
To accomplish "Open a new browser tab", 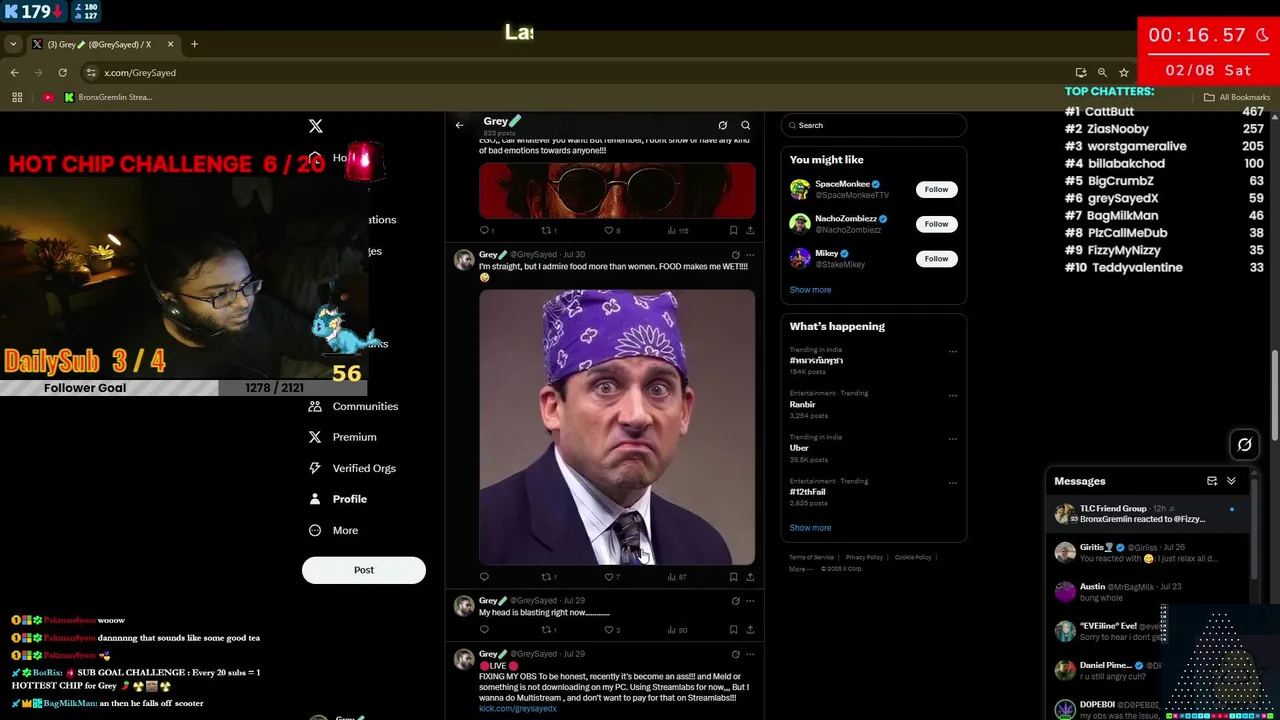I will [194, 44].
